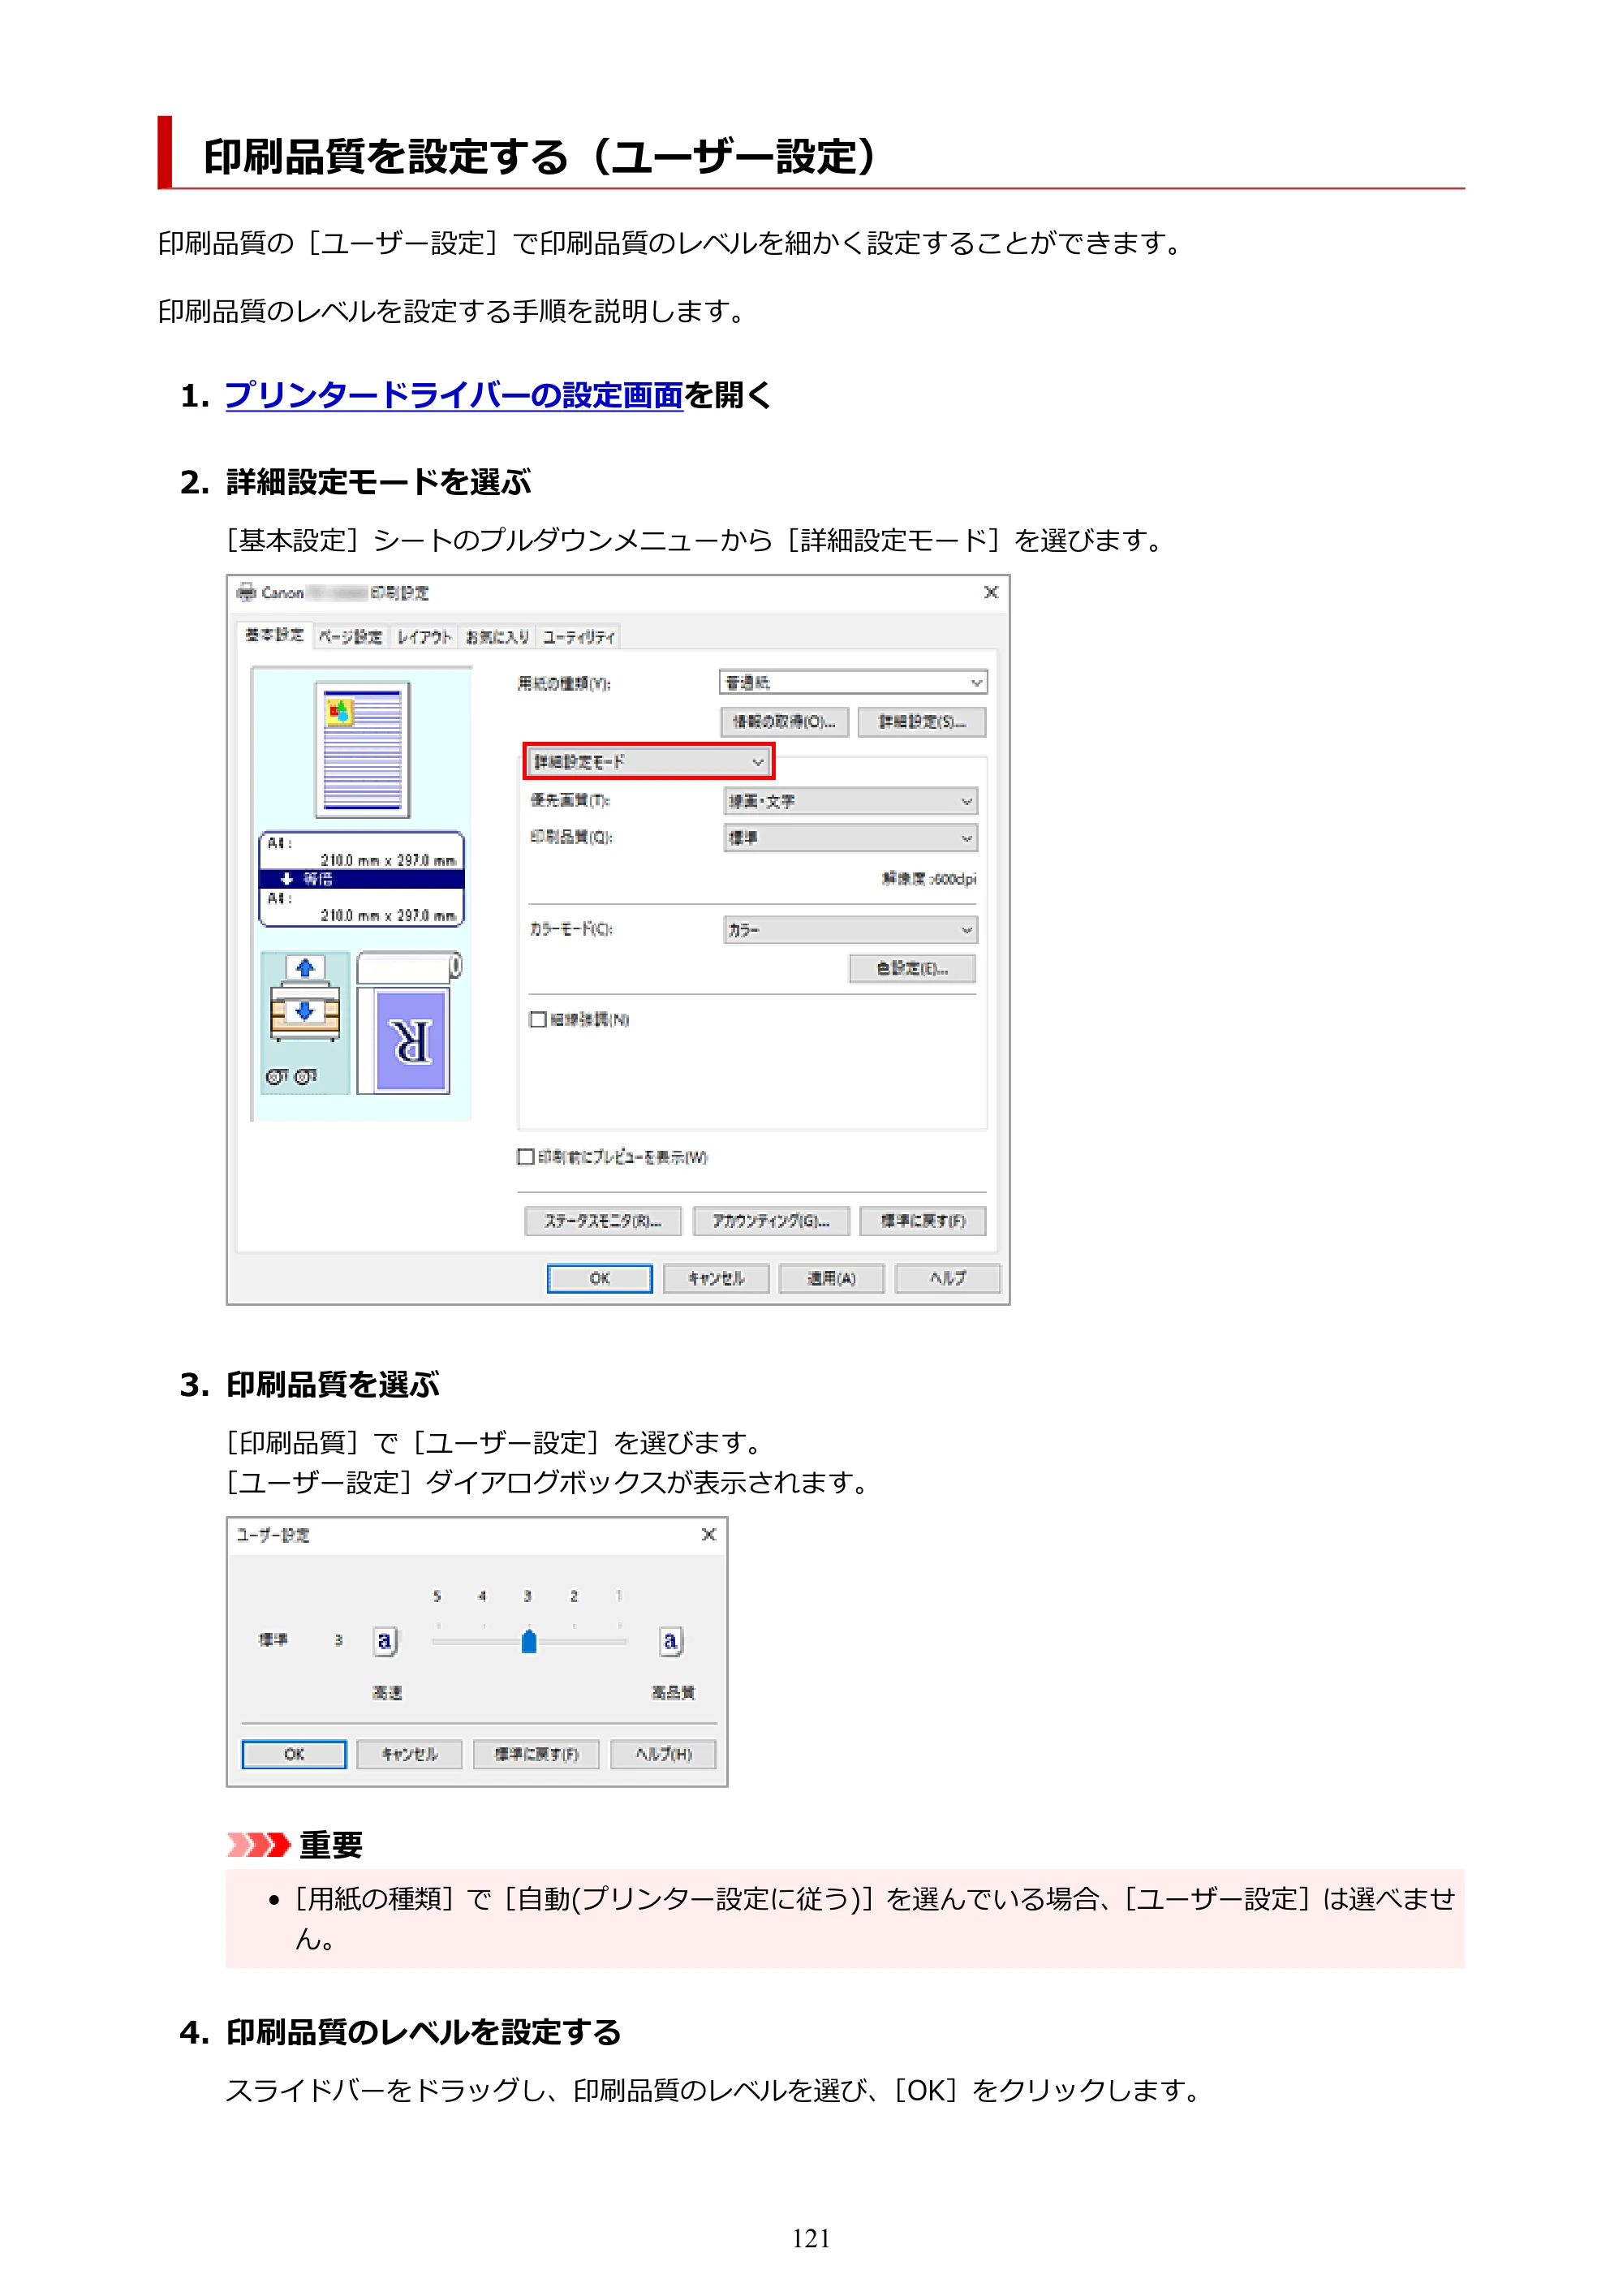Click the 等倍 scaling row
The height and width of the screenshot is (2296, 1623).
pyautogui.click(x=362, y=879)
